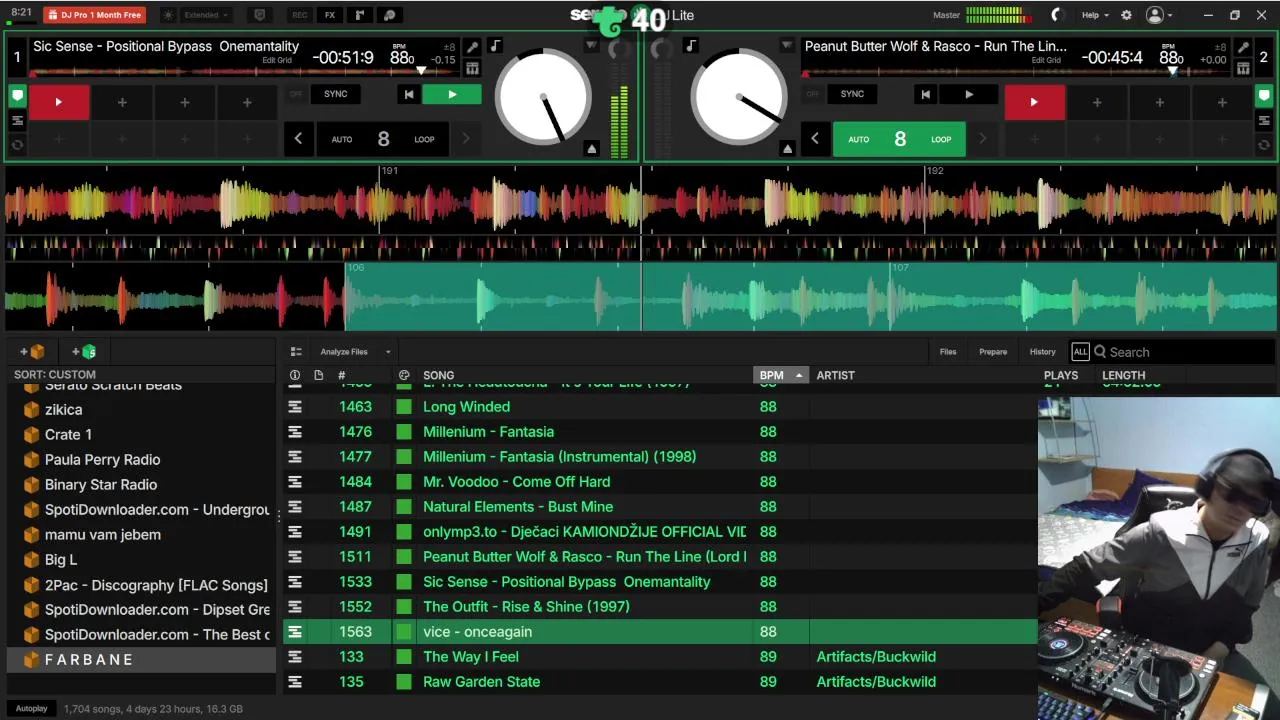Open the History panel tab
Screen dimensions: 1280x720
(x=1042, y=352)
